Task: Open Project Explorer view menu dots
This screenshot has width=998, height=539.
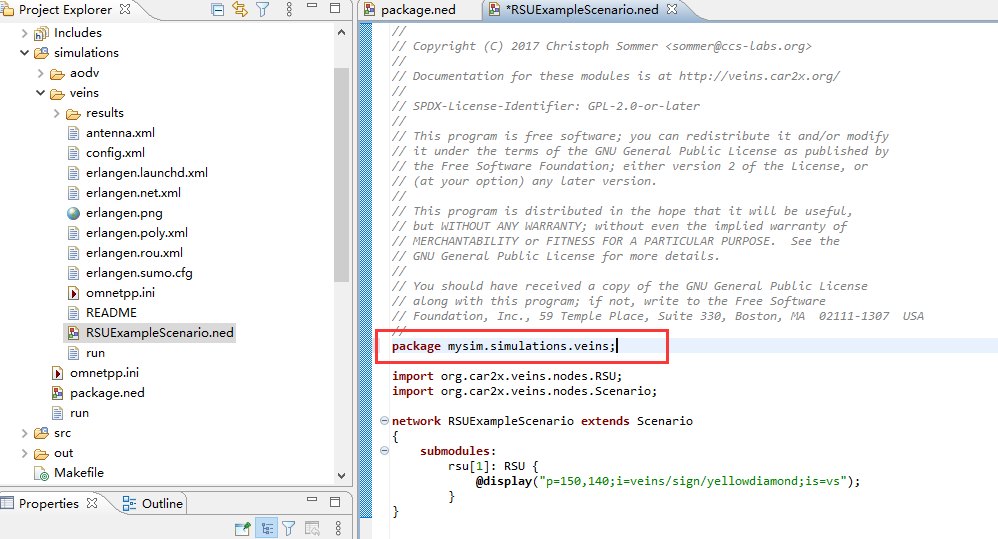Action: (x=289, y=10)
